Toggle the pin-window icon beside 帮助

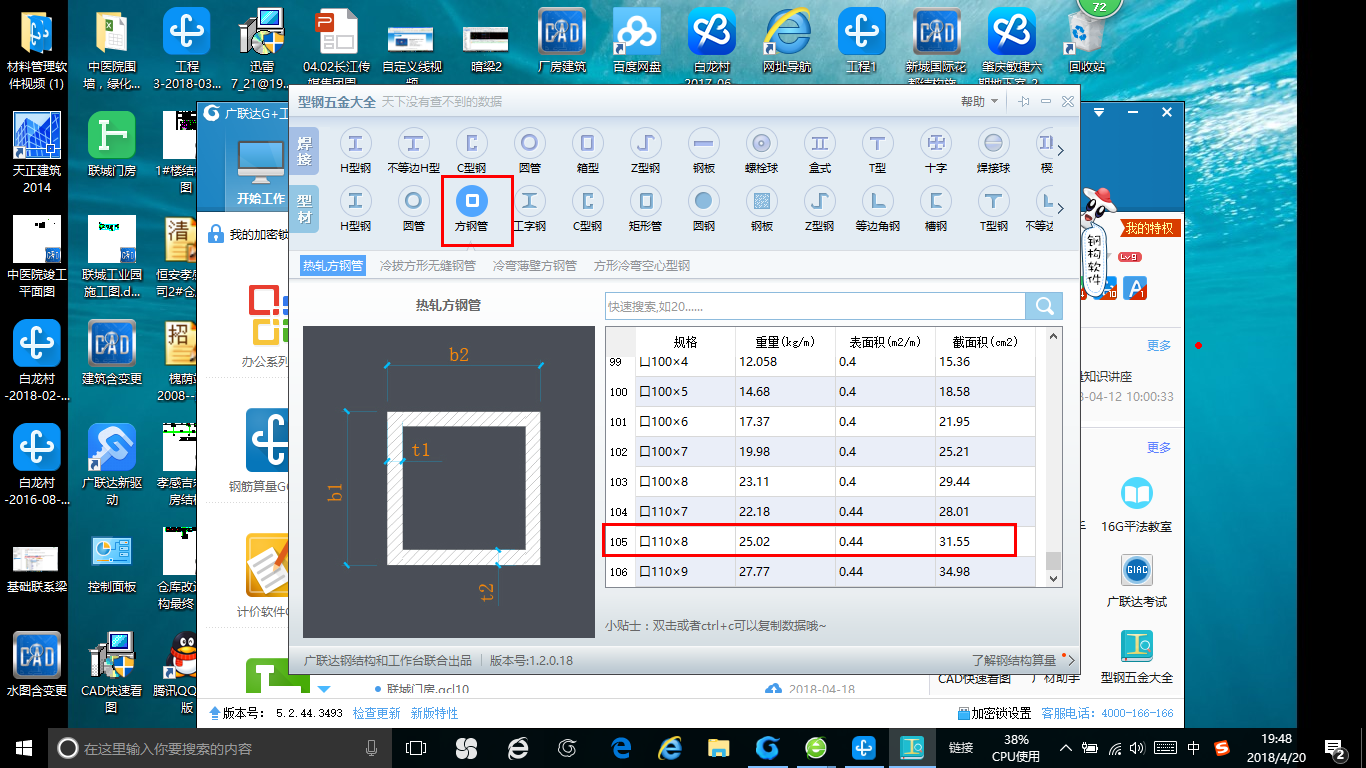(x=1023, y=102)
